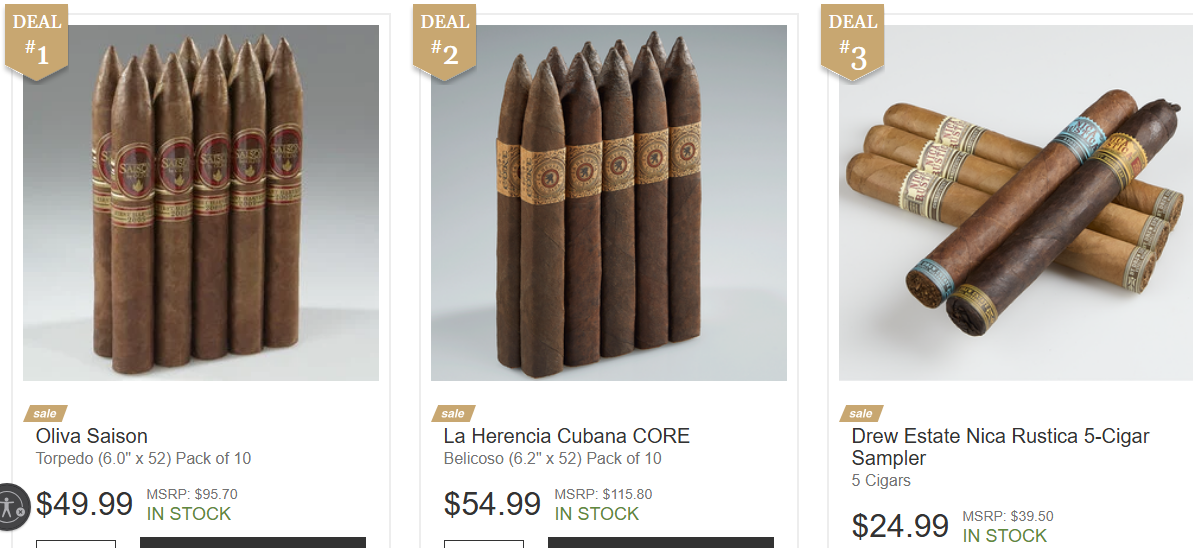Click the dark cart button under La Herencia Cubana

(660, 543)
